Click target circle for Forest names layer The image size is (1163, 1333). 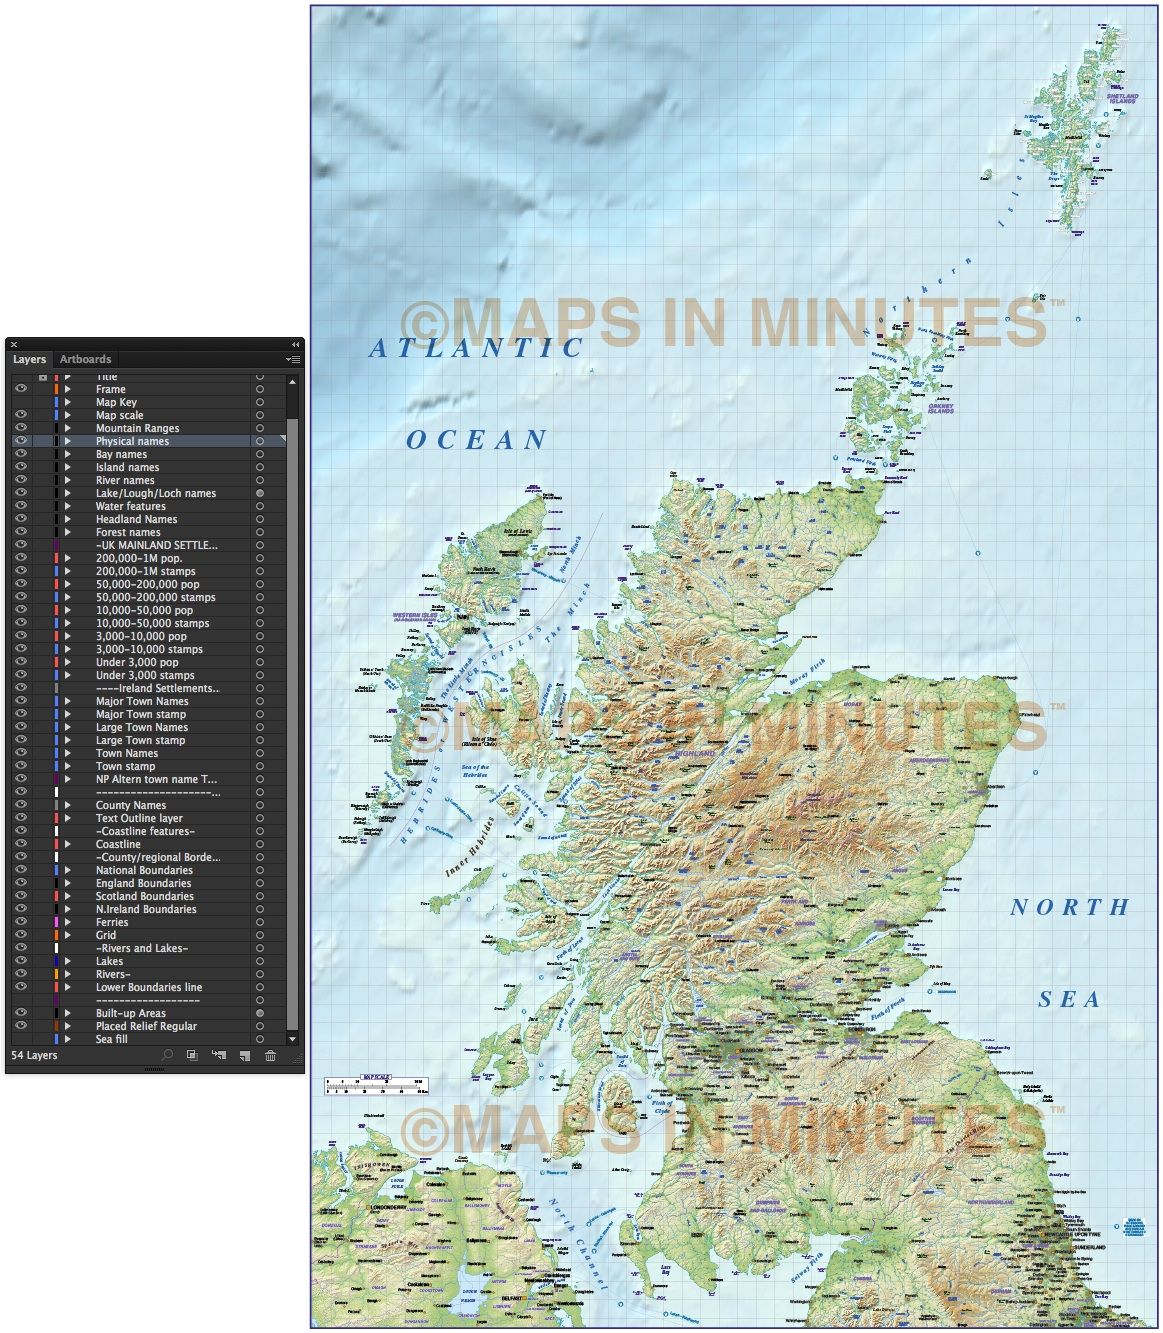coord(260,532)
